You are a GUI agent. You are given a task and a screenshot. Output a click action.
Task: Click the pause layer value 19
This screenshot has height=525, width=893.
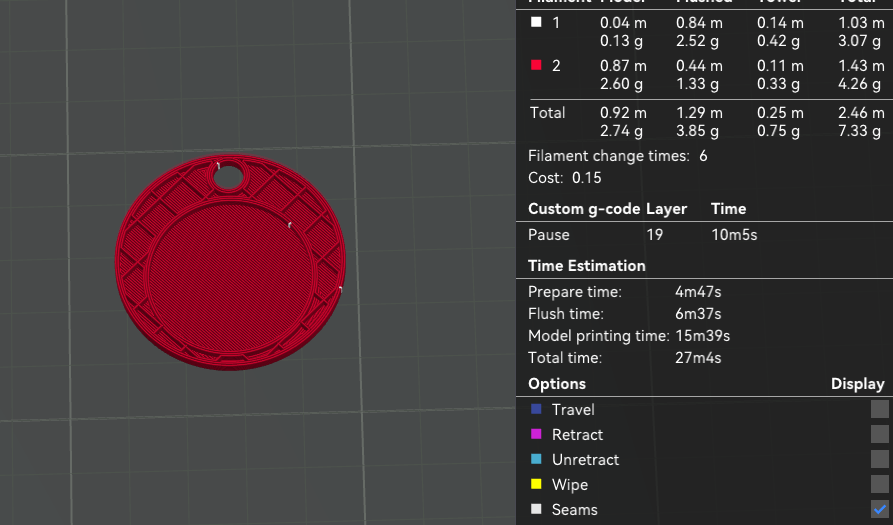(654, 235)
